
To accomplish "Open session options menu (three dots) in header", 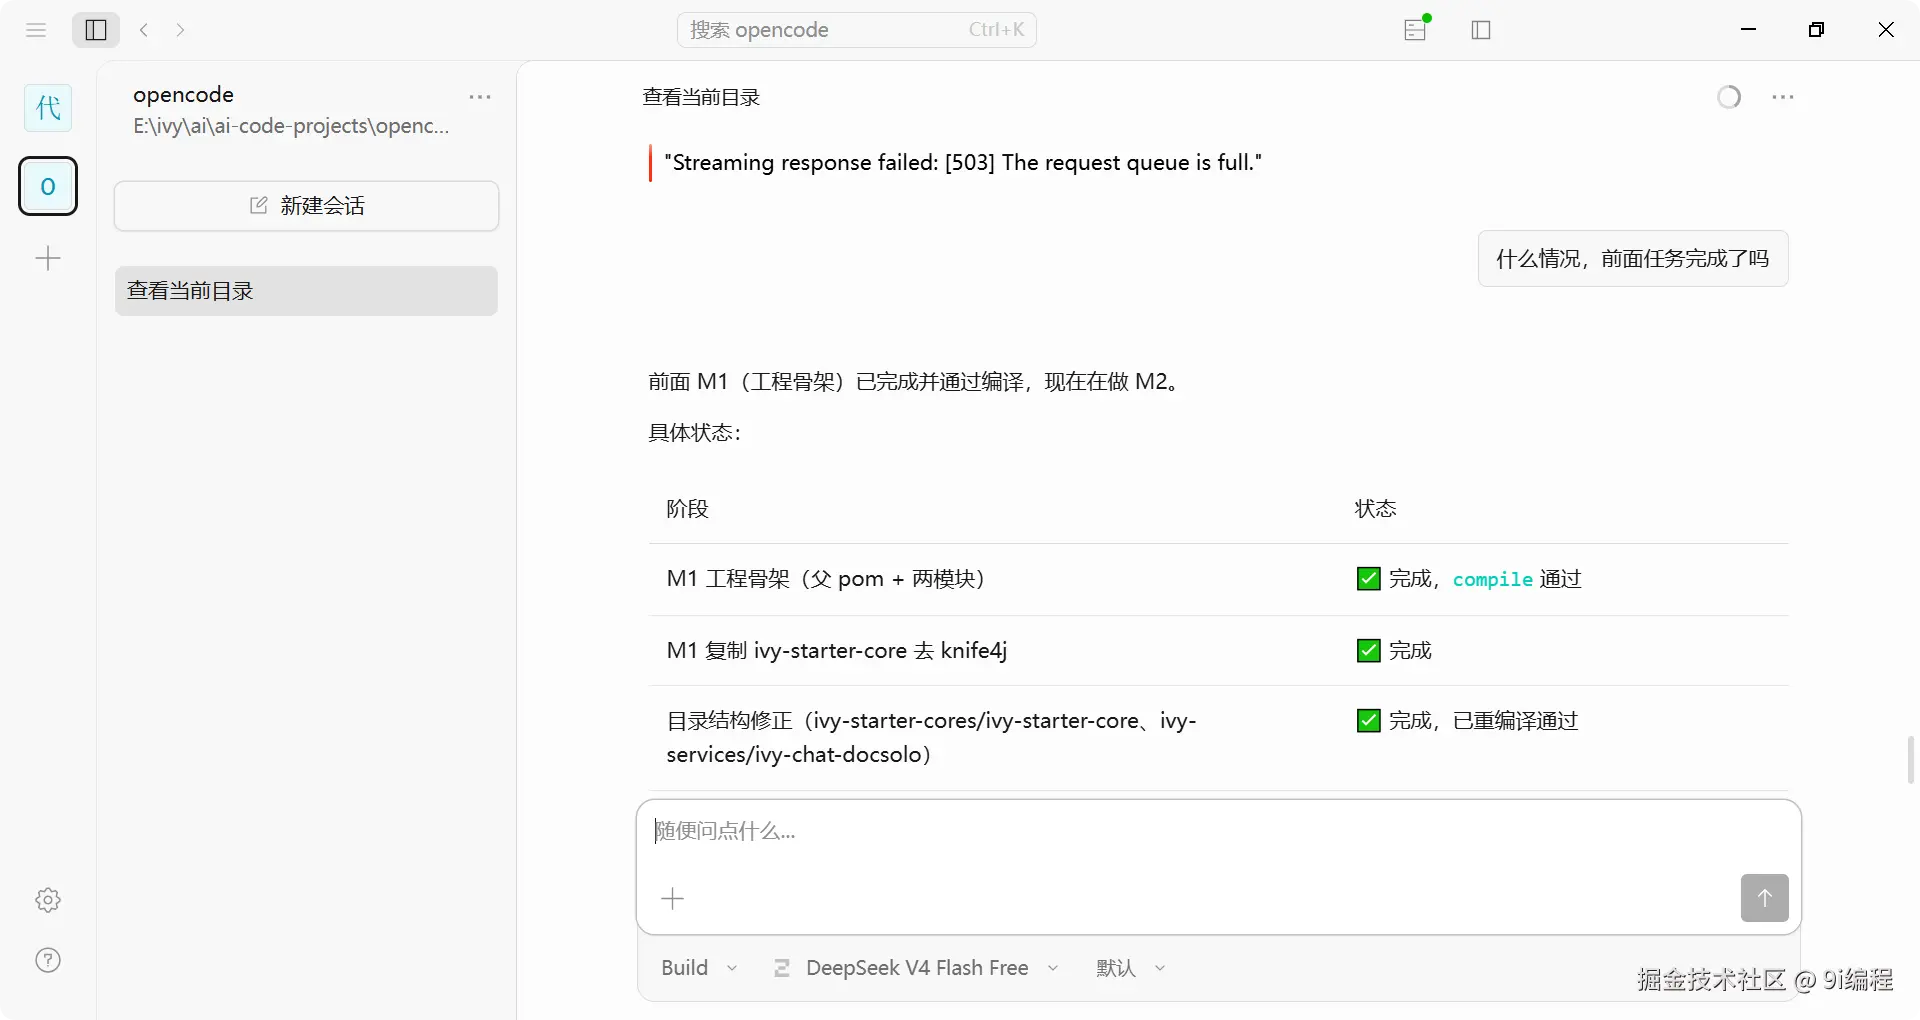I will coord(1783,97).
